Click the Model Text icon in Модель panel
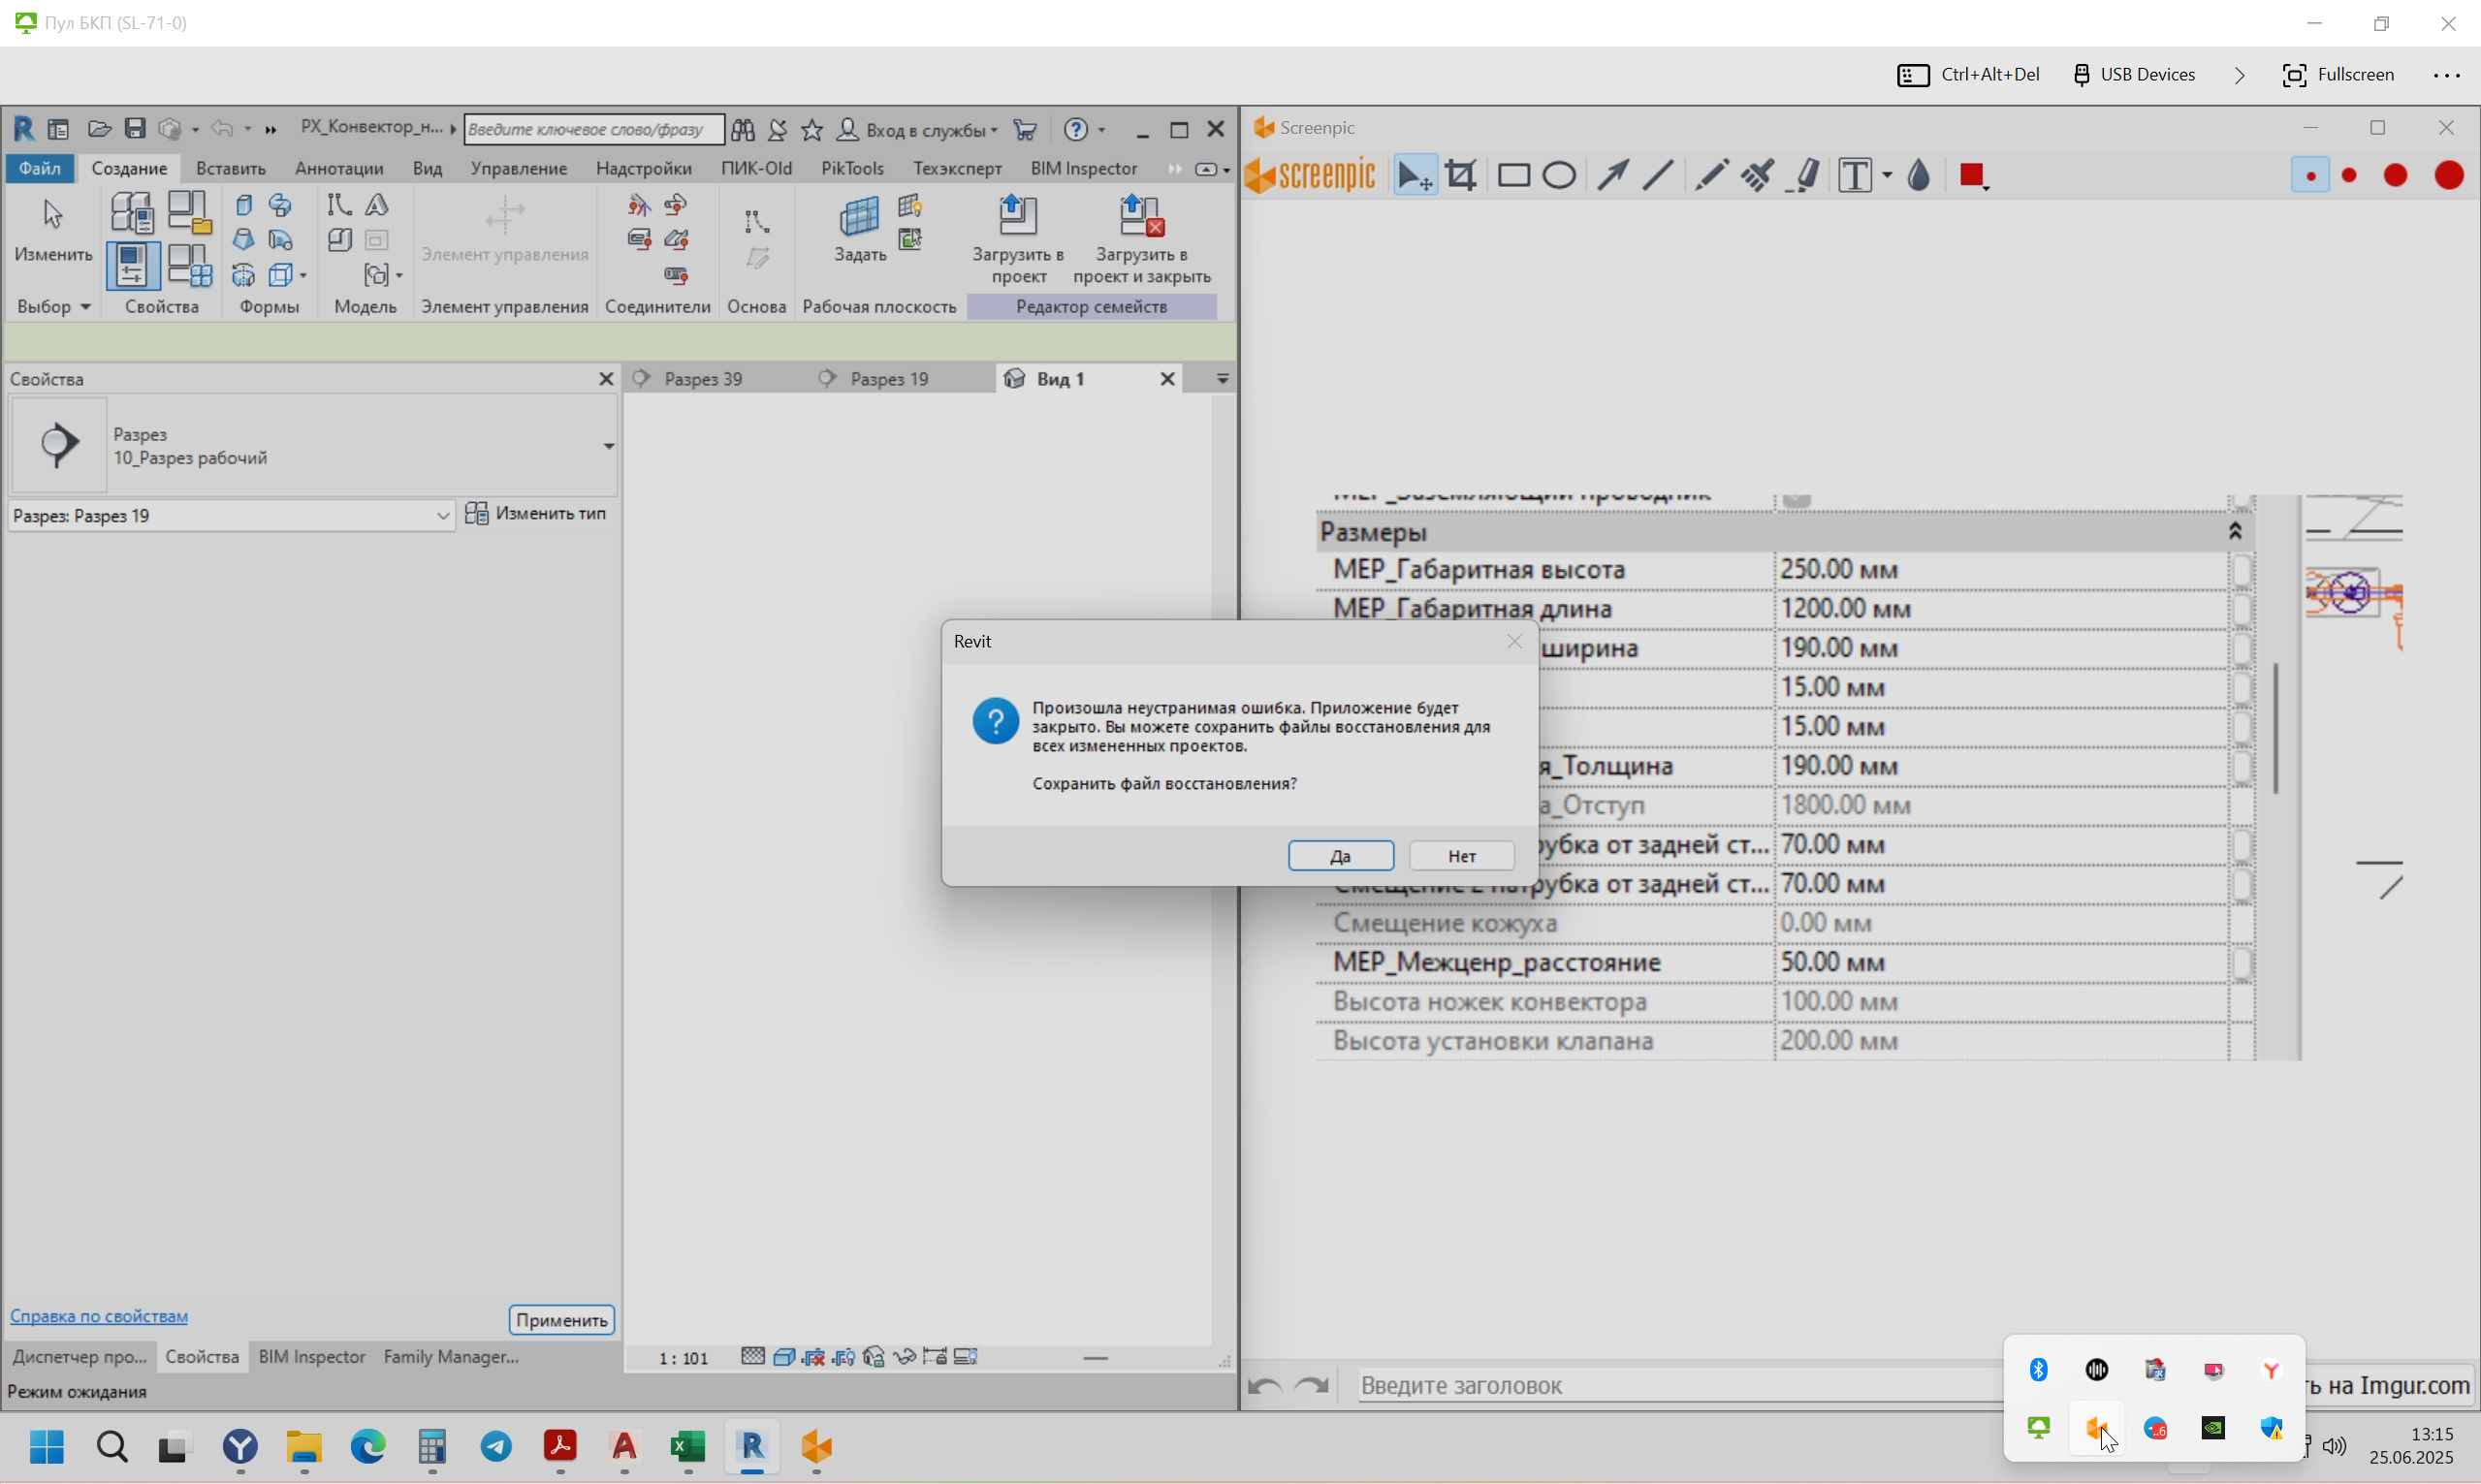This screenshot has height=1484, width=2481. pyautogui.click(x=377, y=205)
